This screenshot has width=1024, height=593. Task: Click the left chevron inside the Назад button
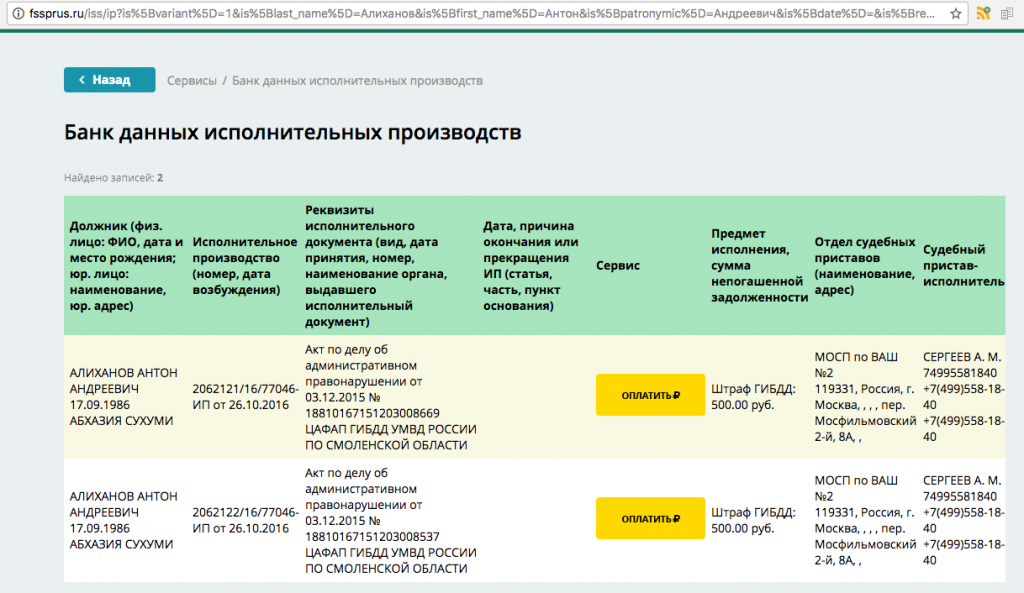point(83,79)
